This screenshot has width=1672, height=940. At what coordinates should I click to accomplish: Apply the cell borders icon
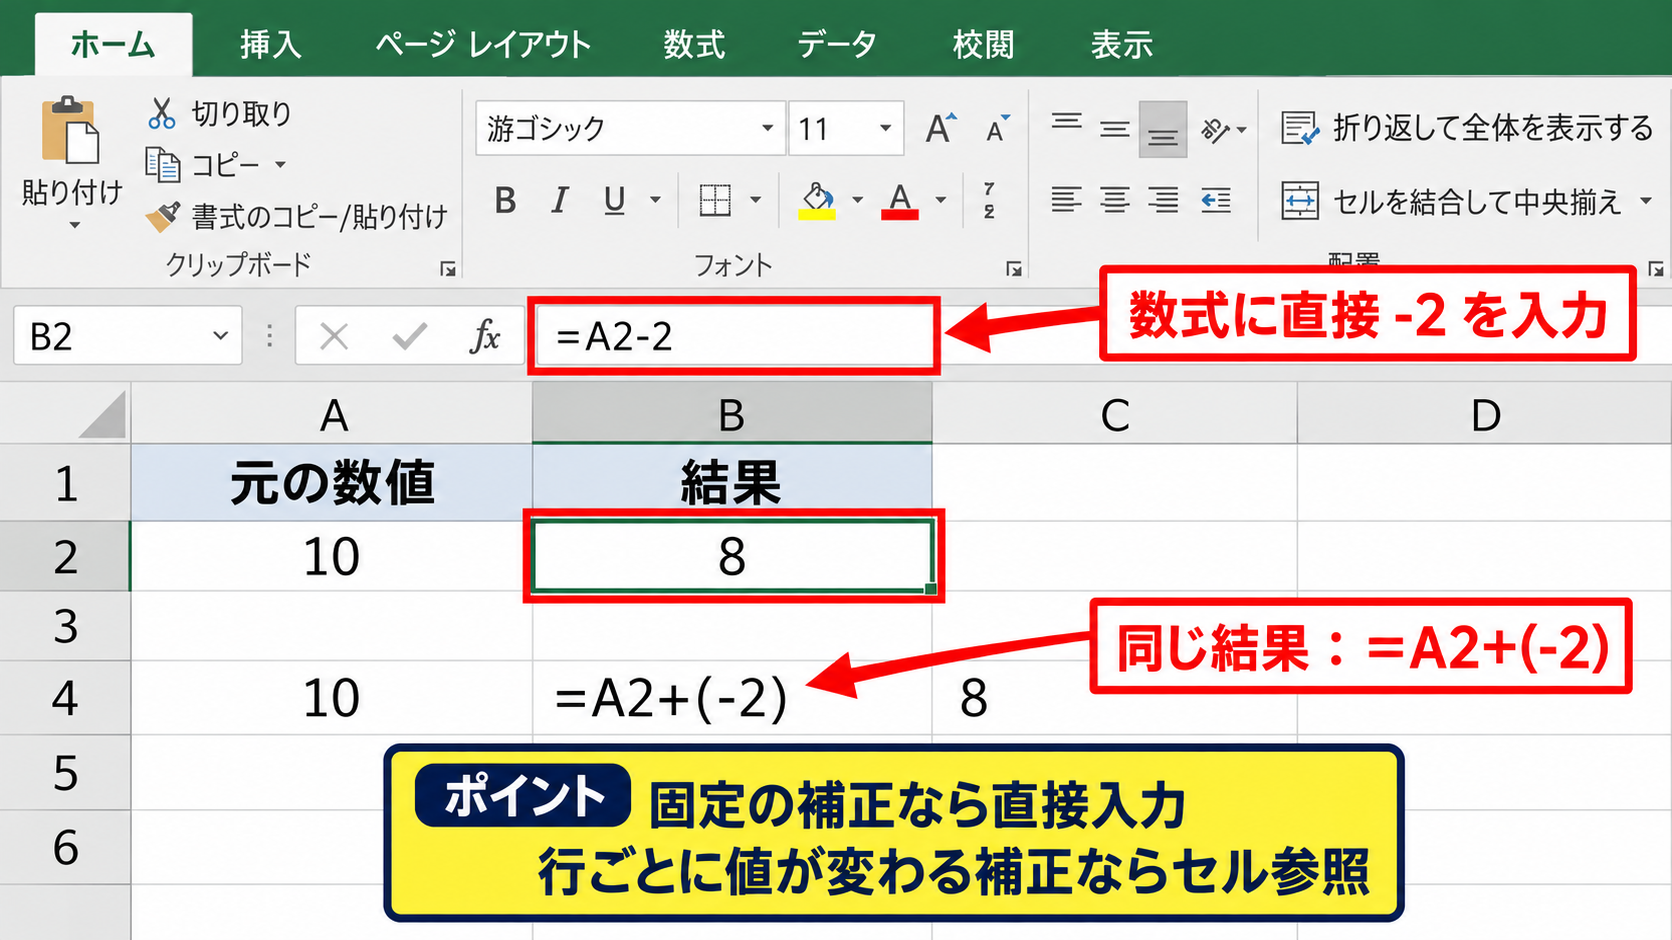click(x=714, y=200)
